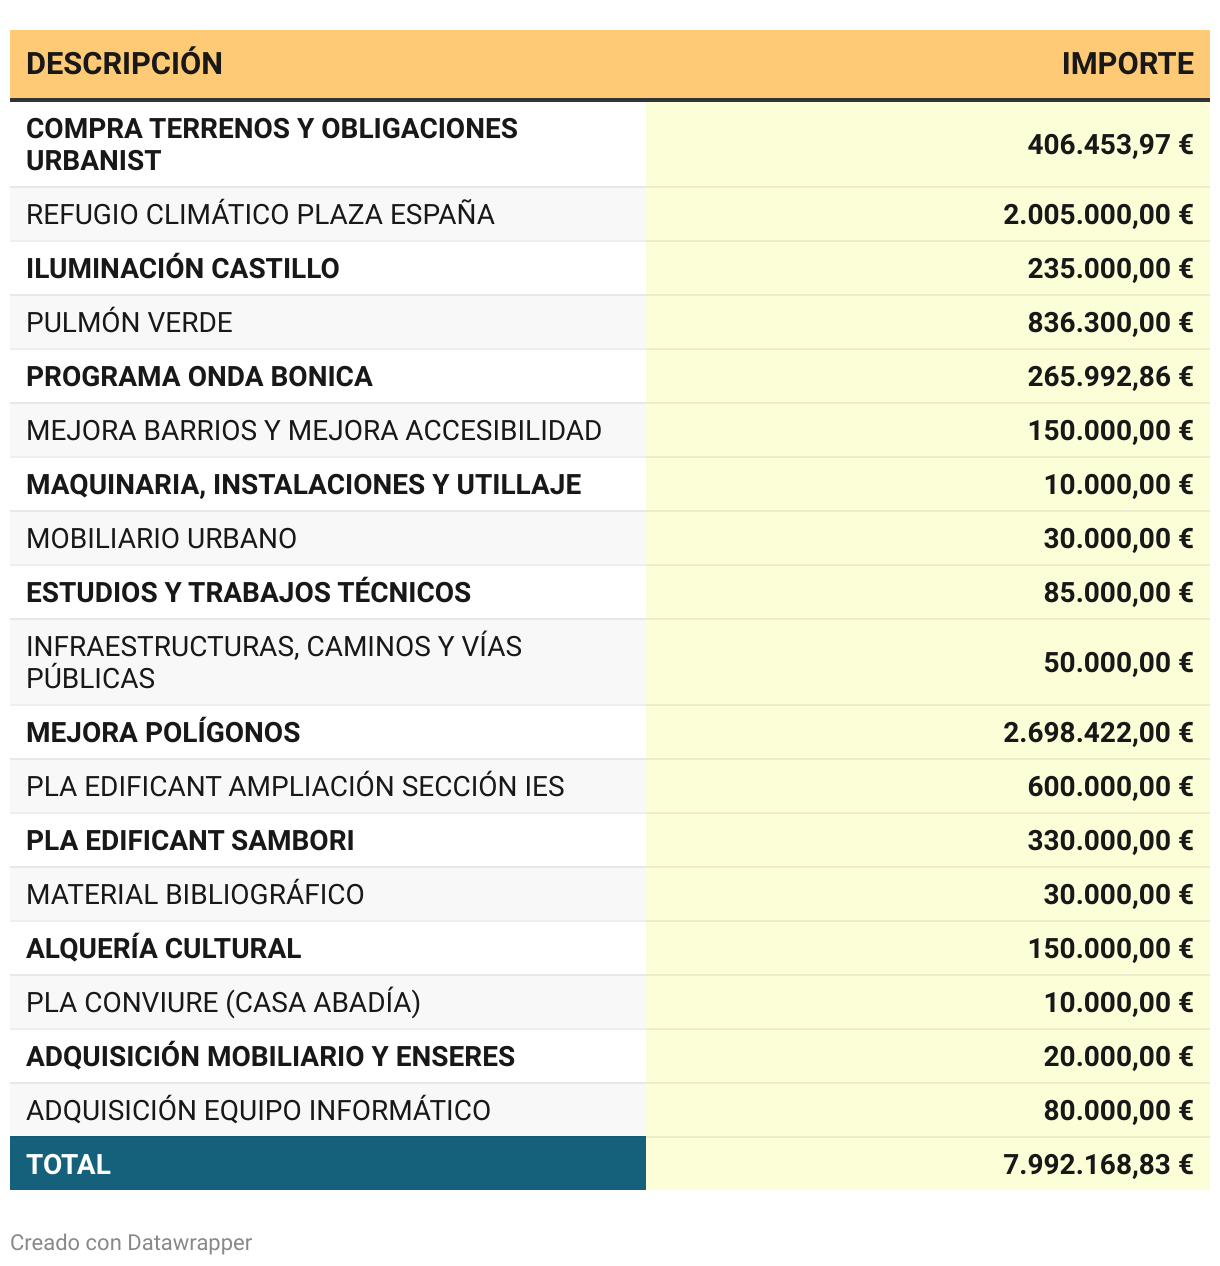Select the REFUGIO CLIMÁTICO PLAZA ESPAÑA row label

point(260,215)
